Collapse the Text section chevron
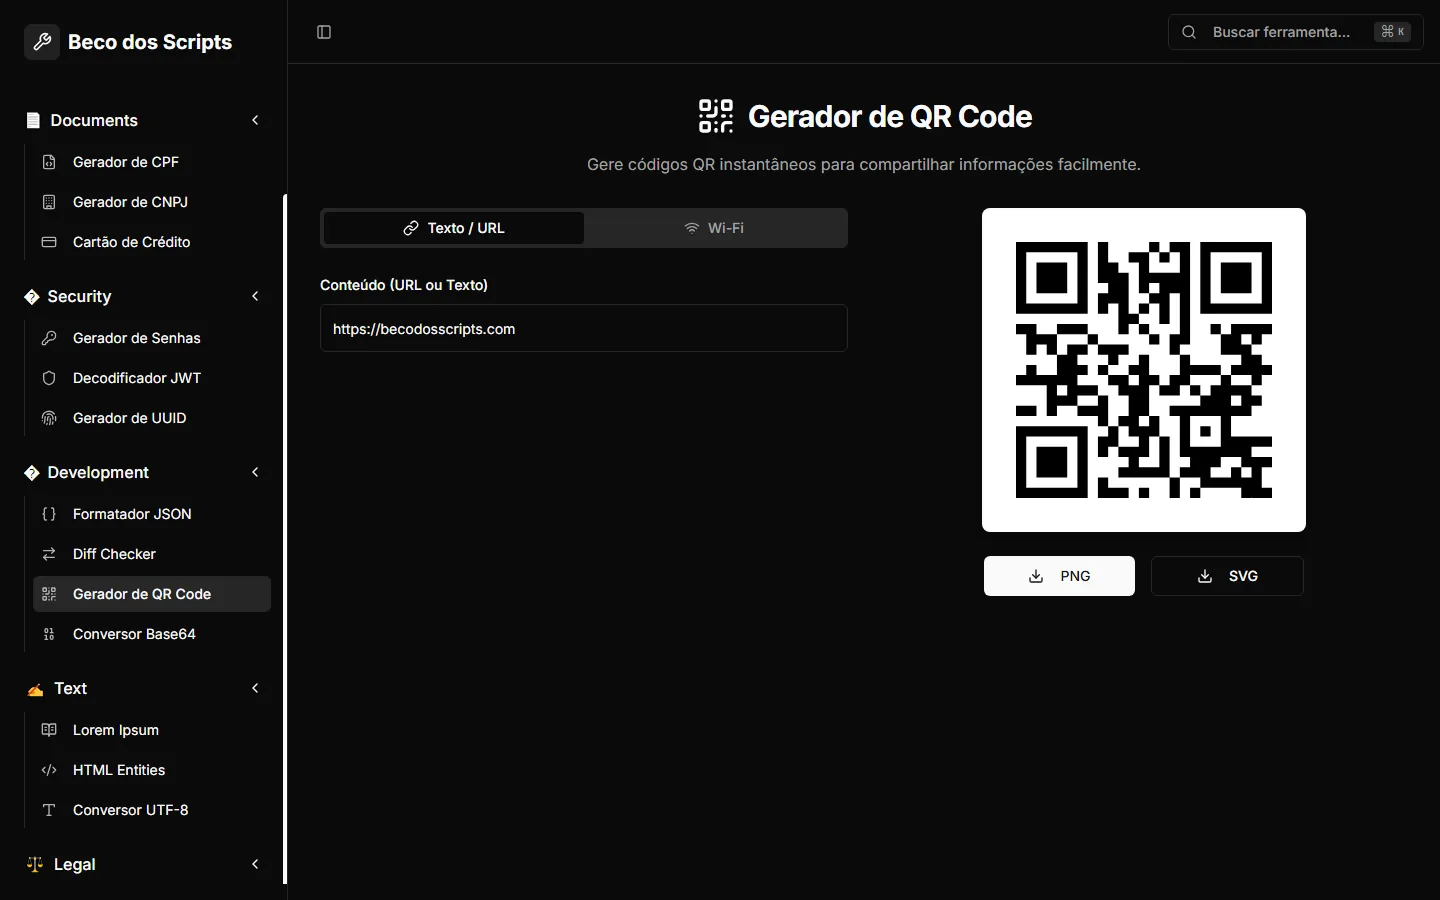The width and height of the screenshot is (1440, 900). pos(255,688)
